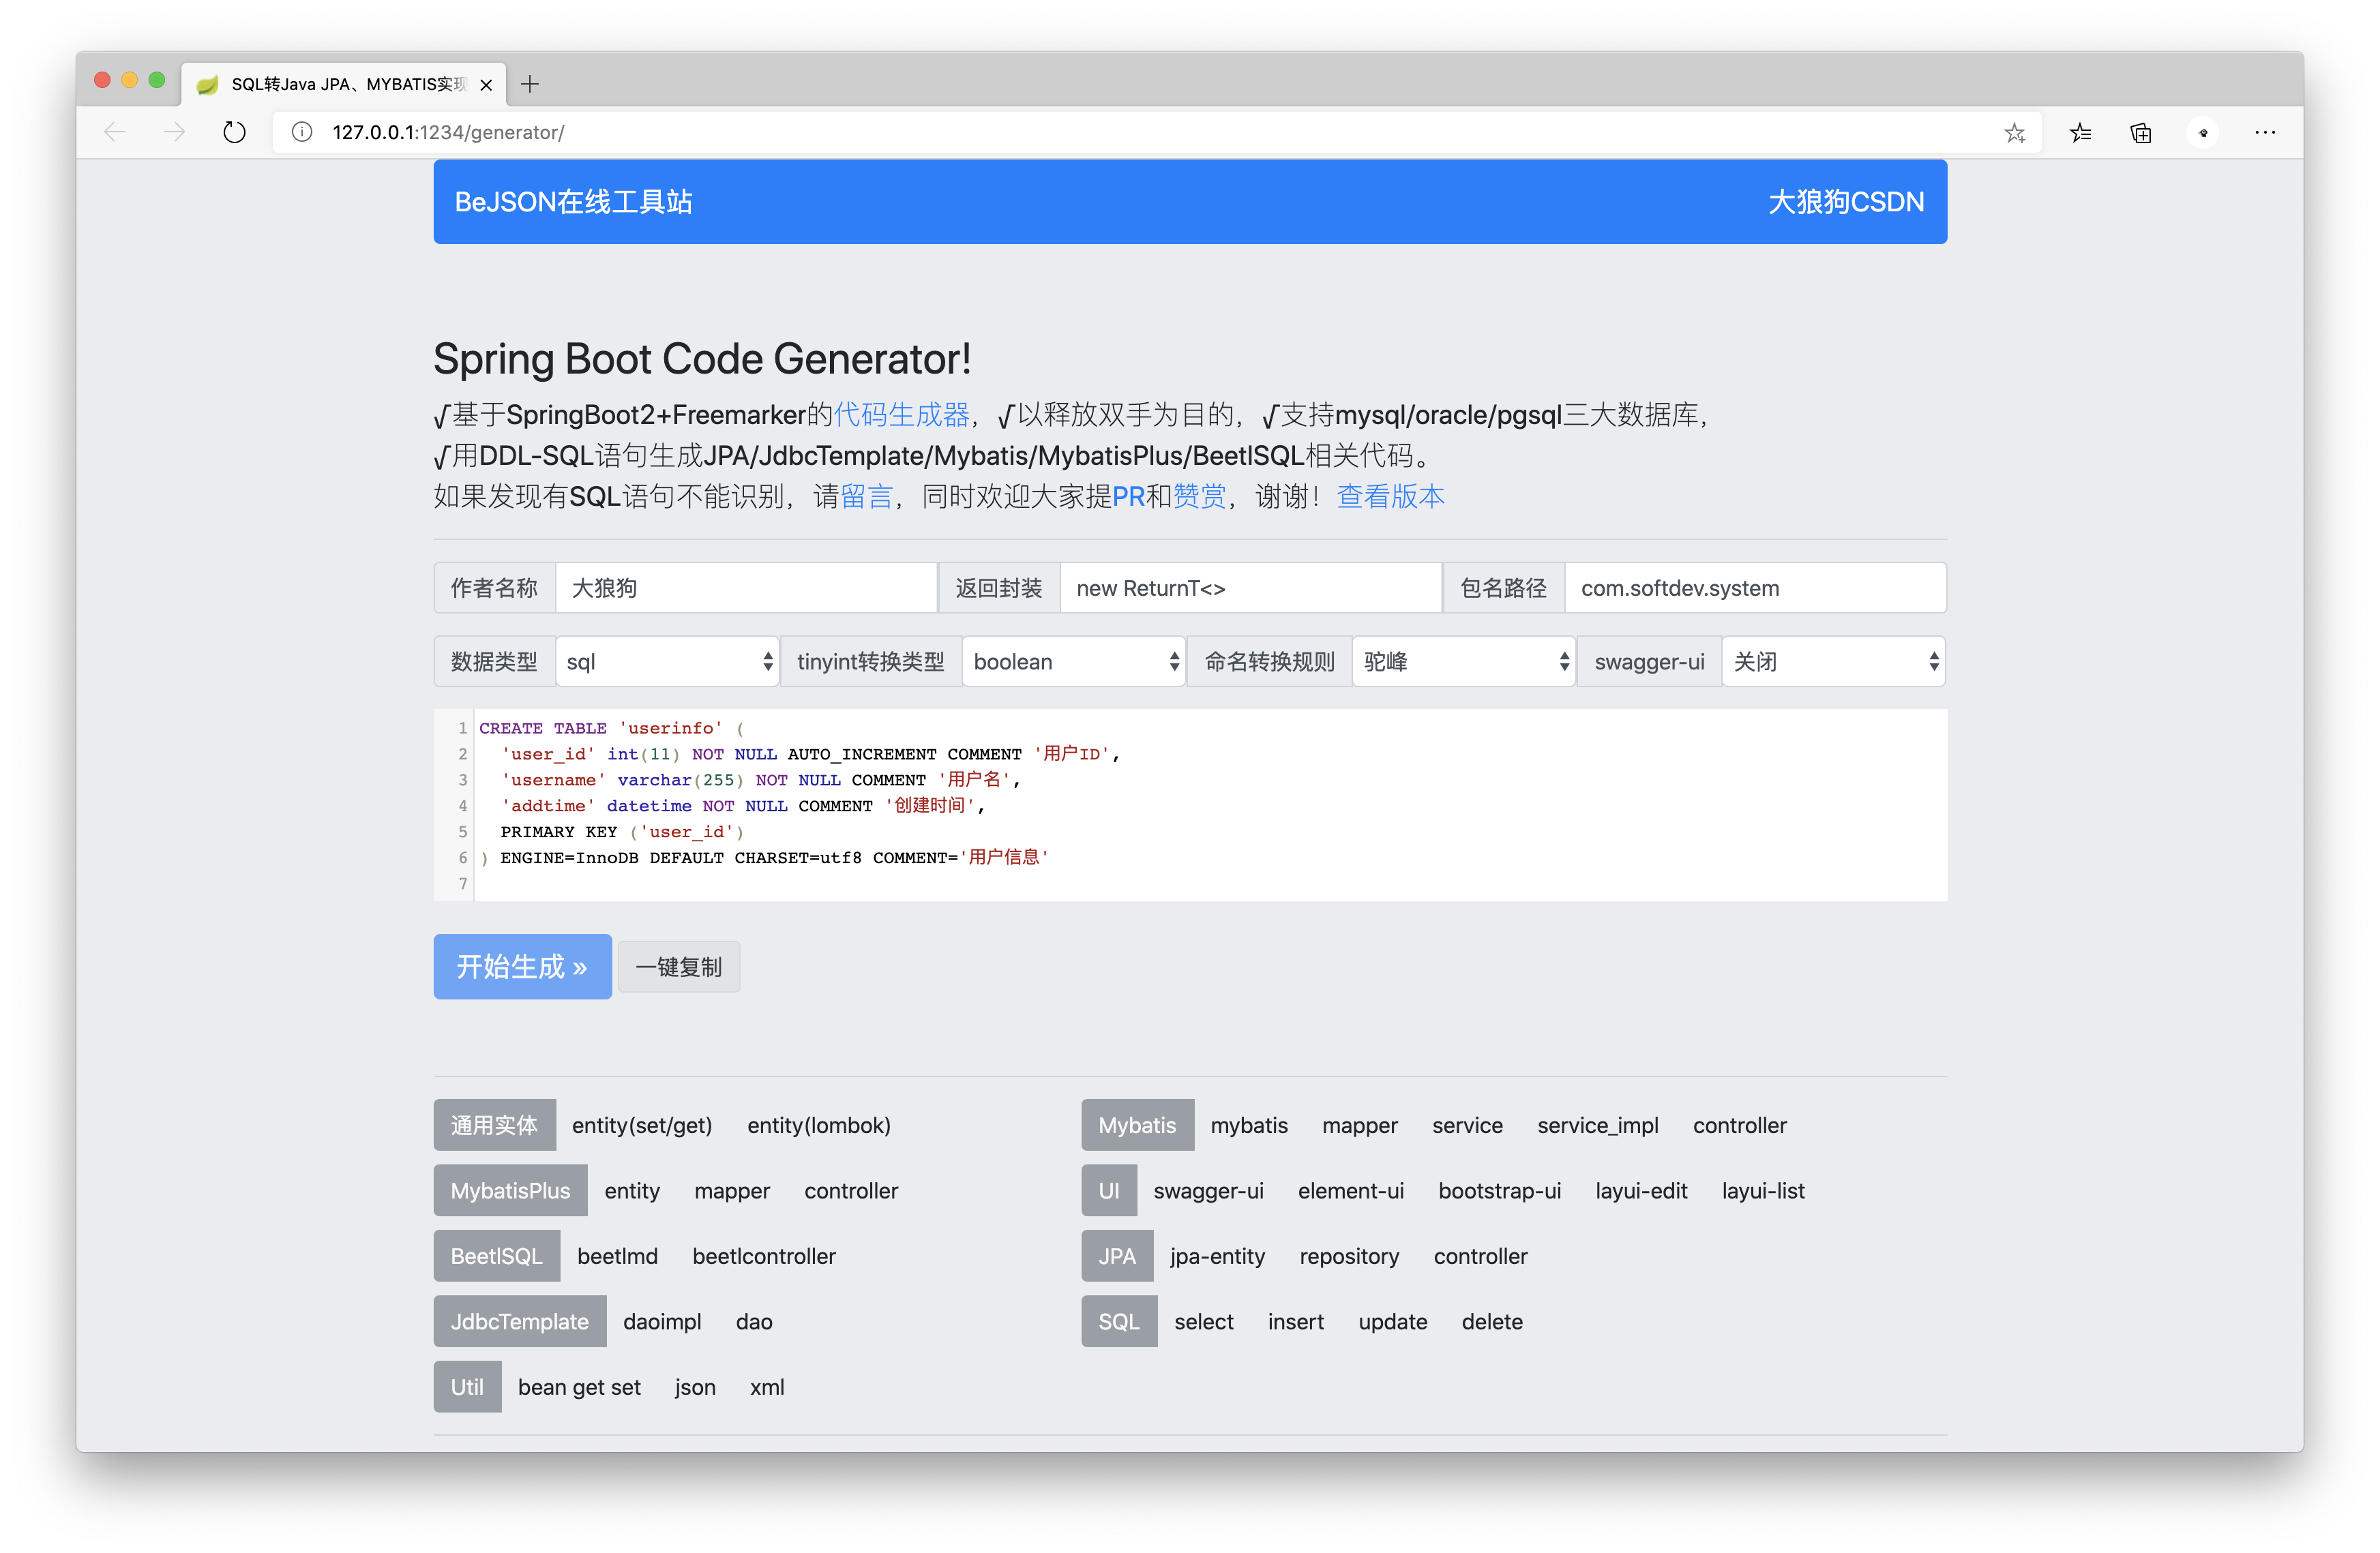Select the jpa-entity template tab

click(1217, 1256)
